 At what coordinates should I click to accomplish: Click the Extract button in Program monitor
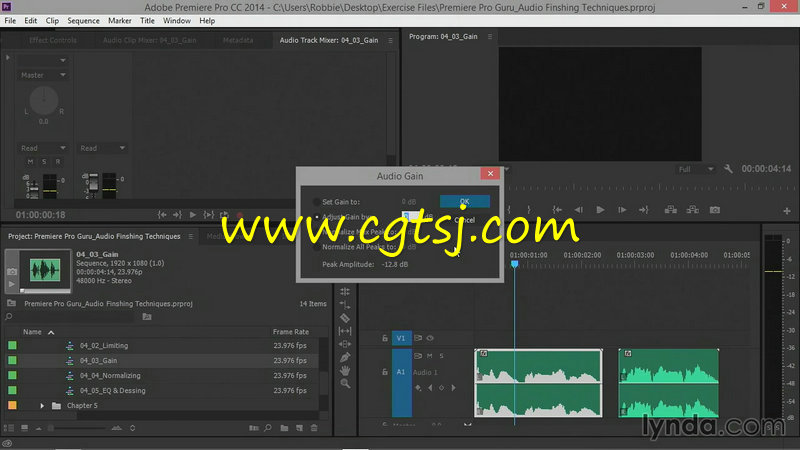(692, 210)
